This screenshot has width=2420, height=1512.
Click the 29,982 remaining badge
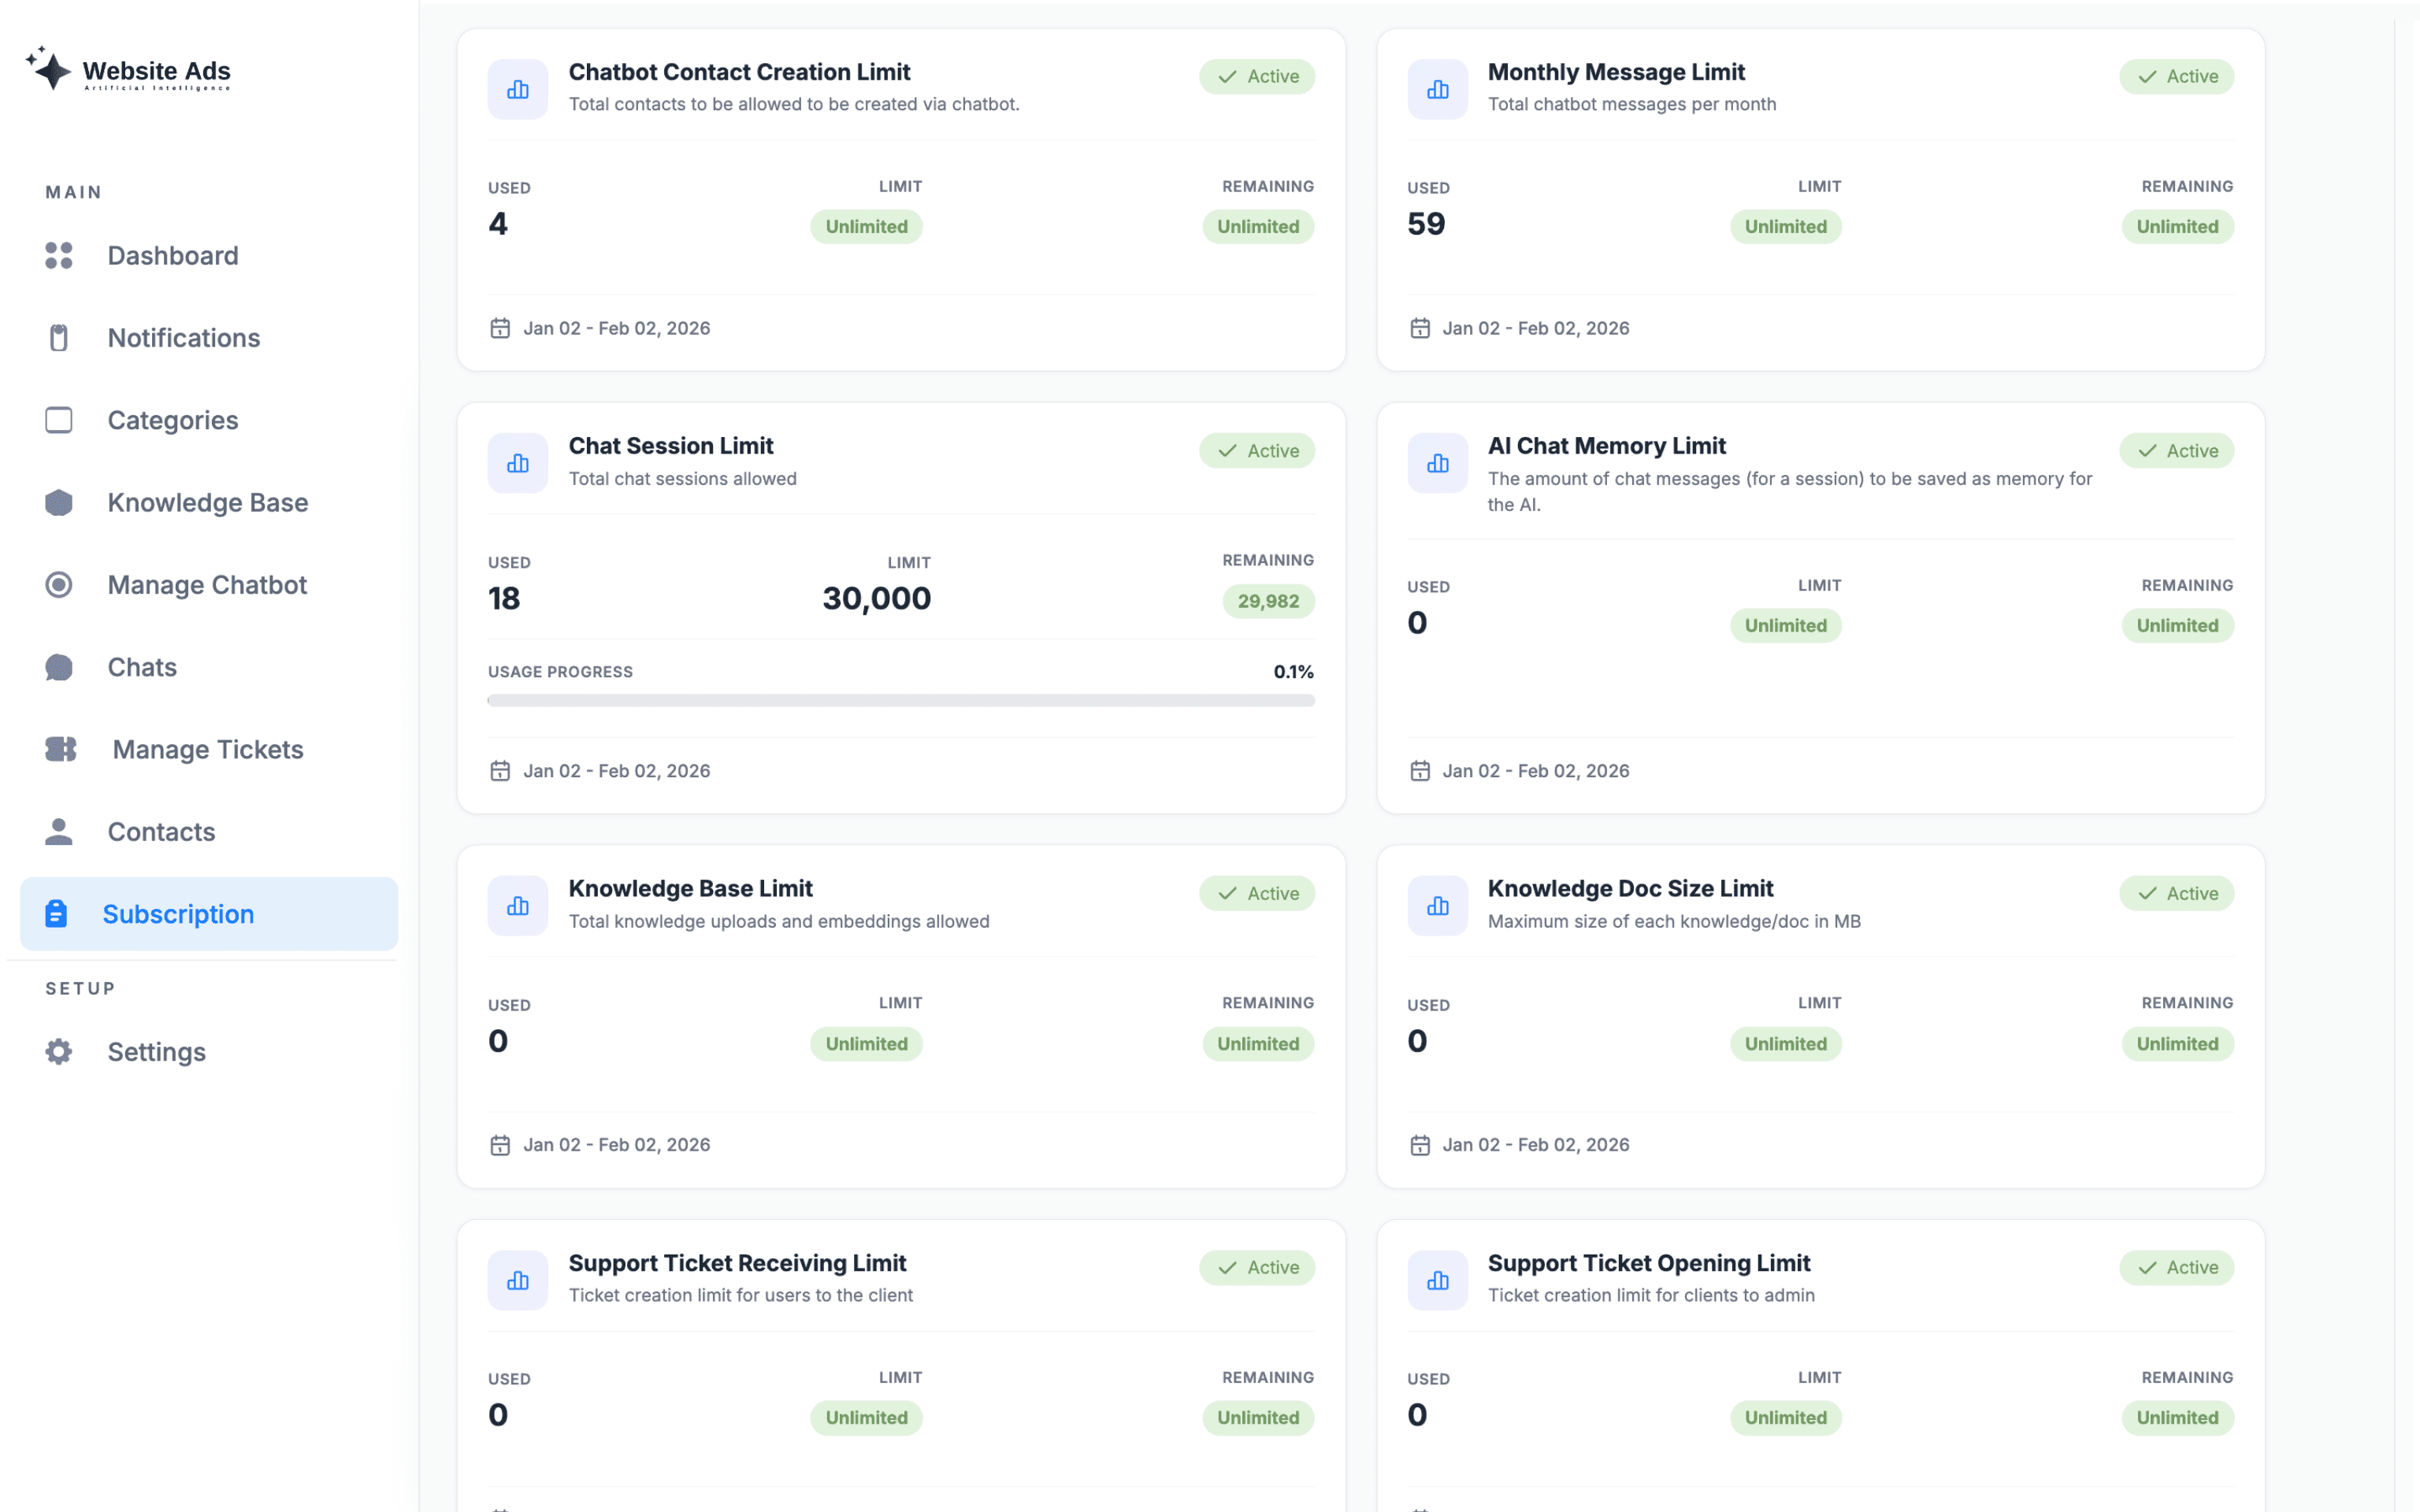click(x=1267, y=601)
